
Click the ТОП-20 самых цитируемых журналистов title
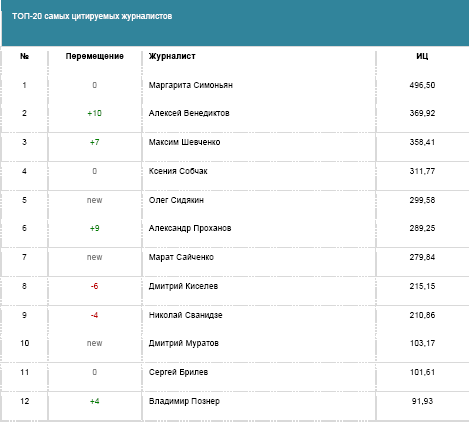pos(92,16)
